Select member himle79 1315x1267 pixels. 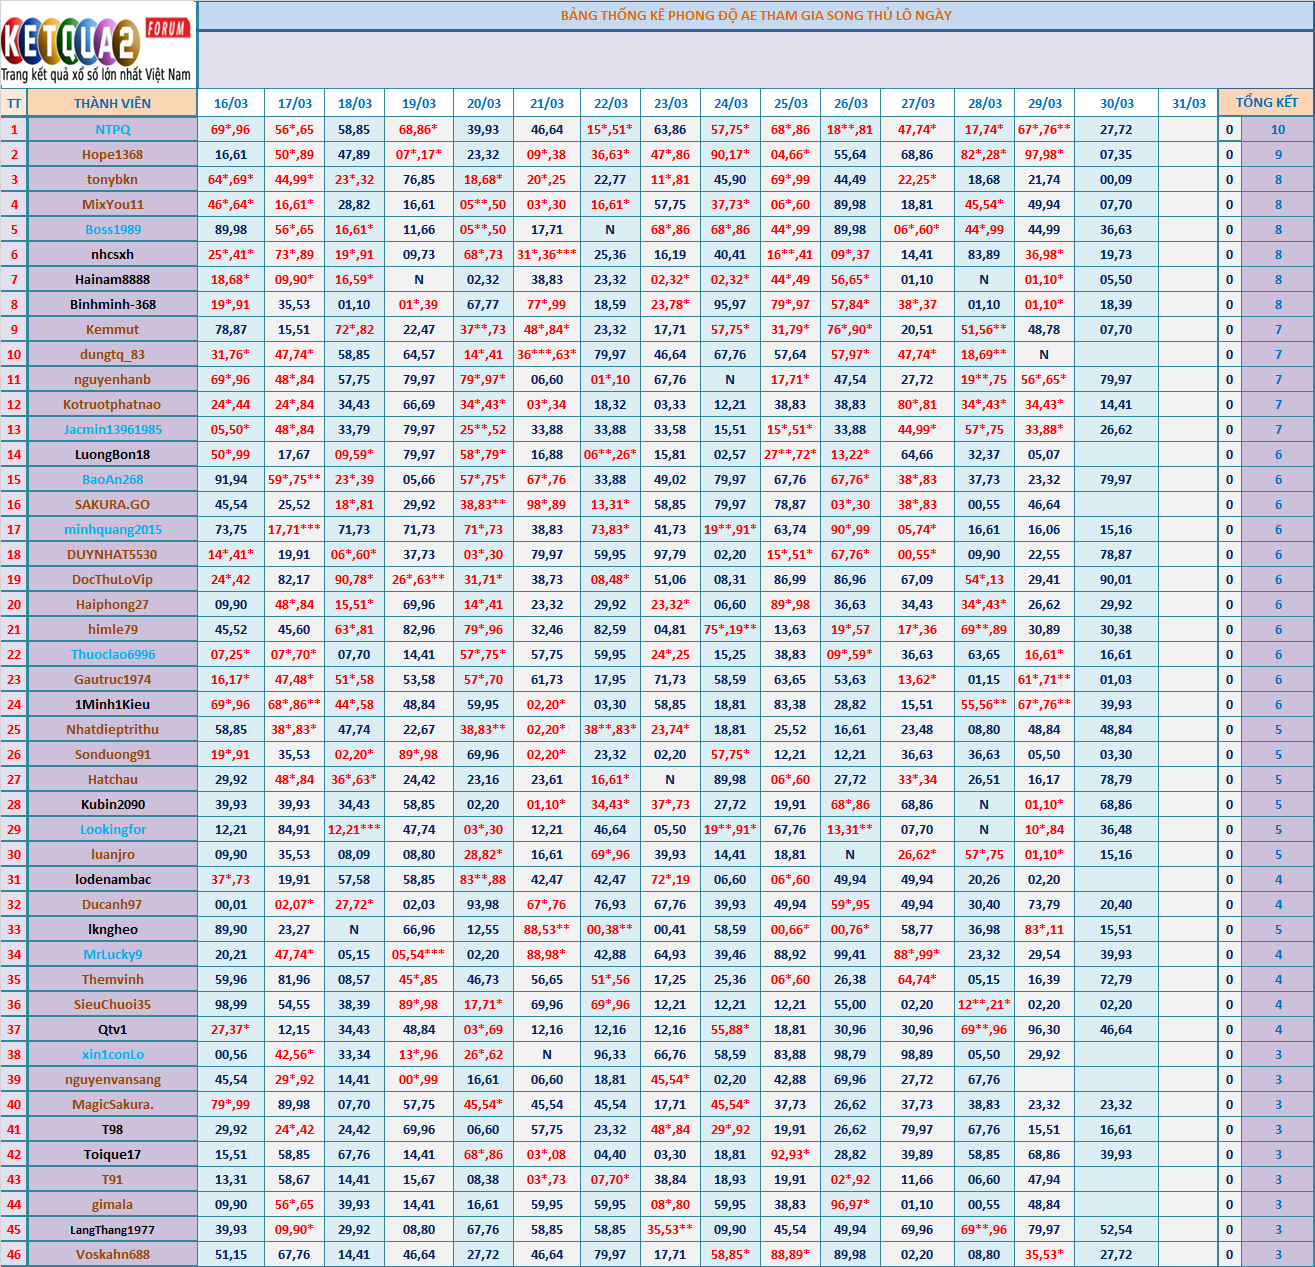113,629
